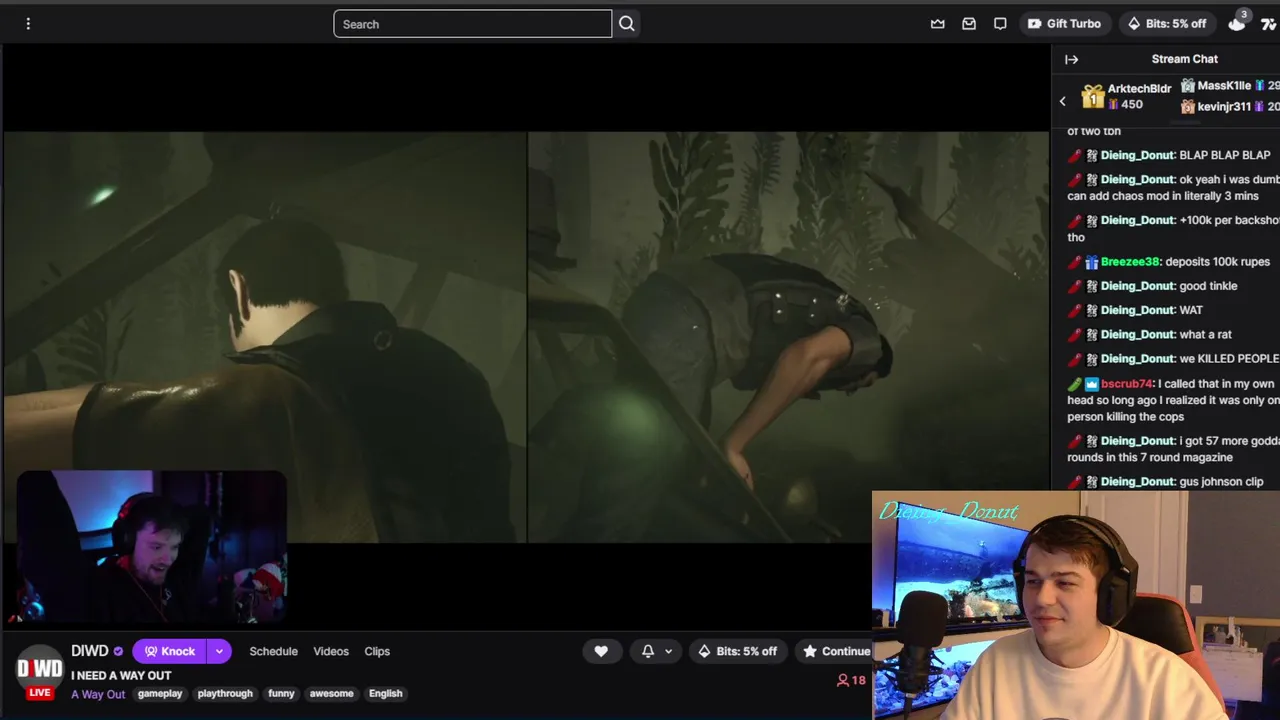Click the rank 2 gift icon beside MassK1lle

[1188, 86]
